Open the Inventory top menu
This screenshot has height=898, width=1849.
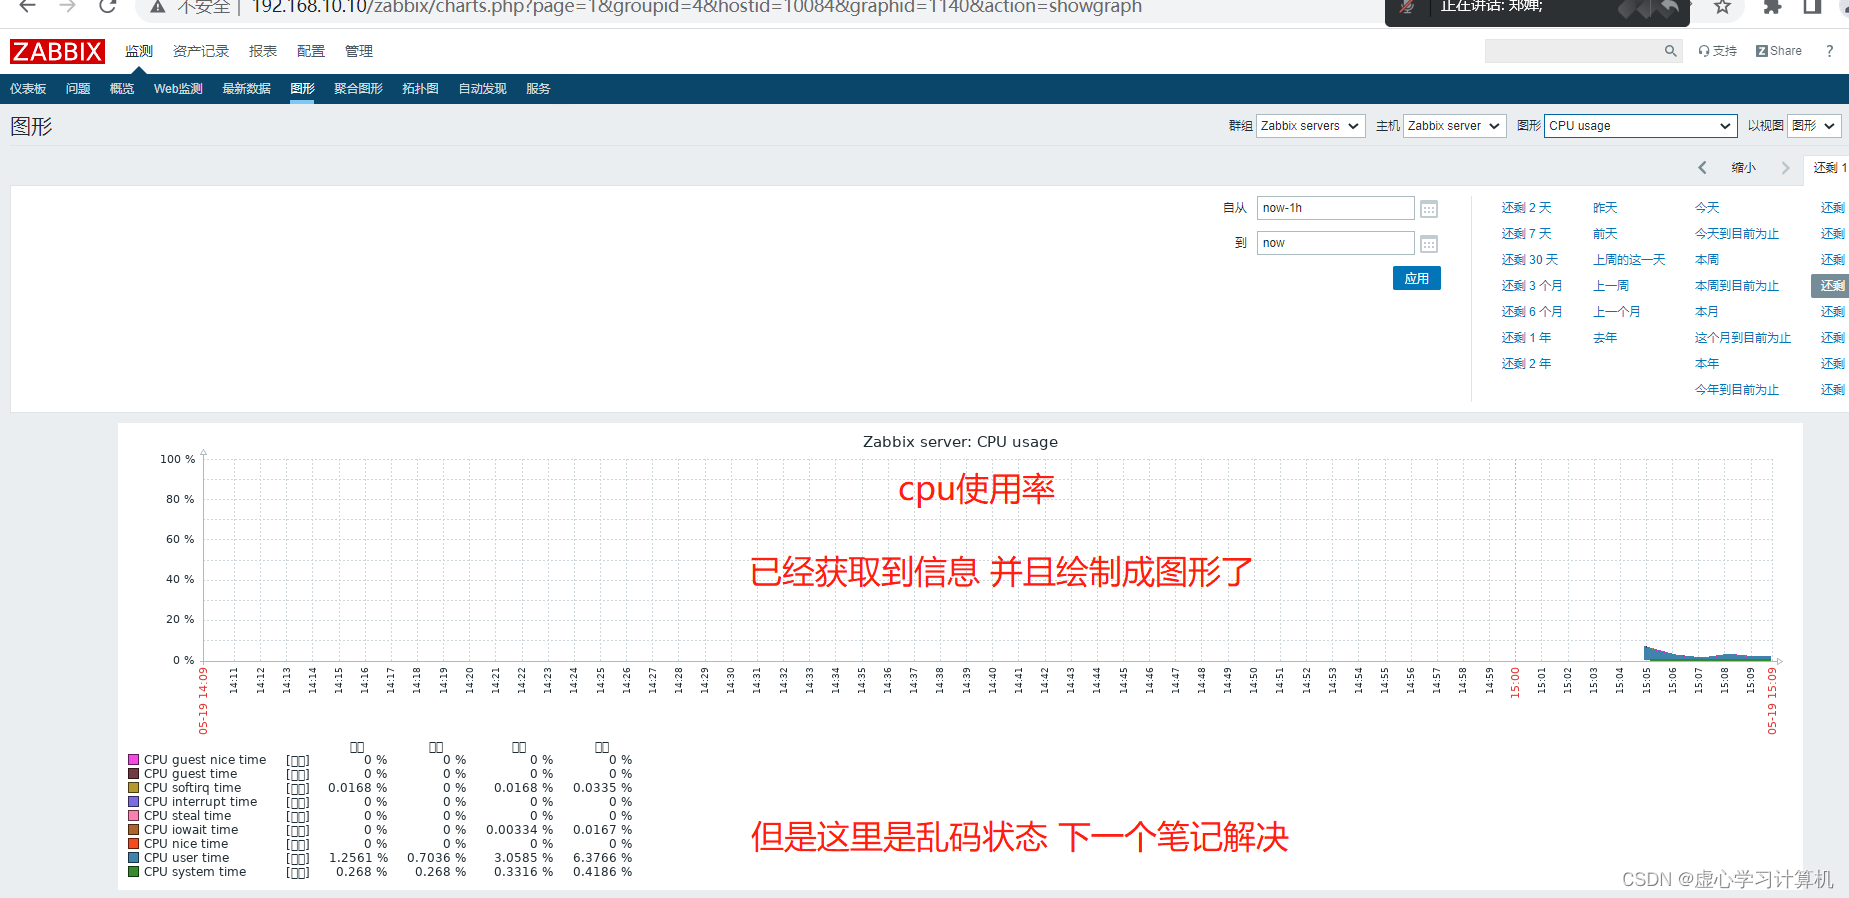coord(201,51)
